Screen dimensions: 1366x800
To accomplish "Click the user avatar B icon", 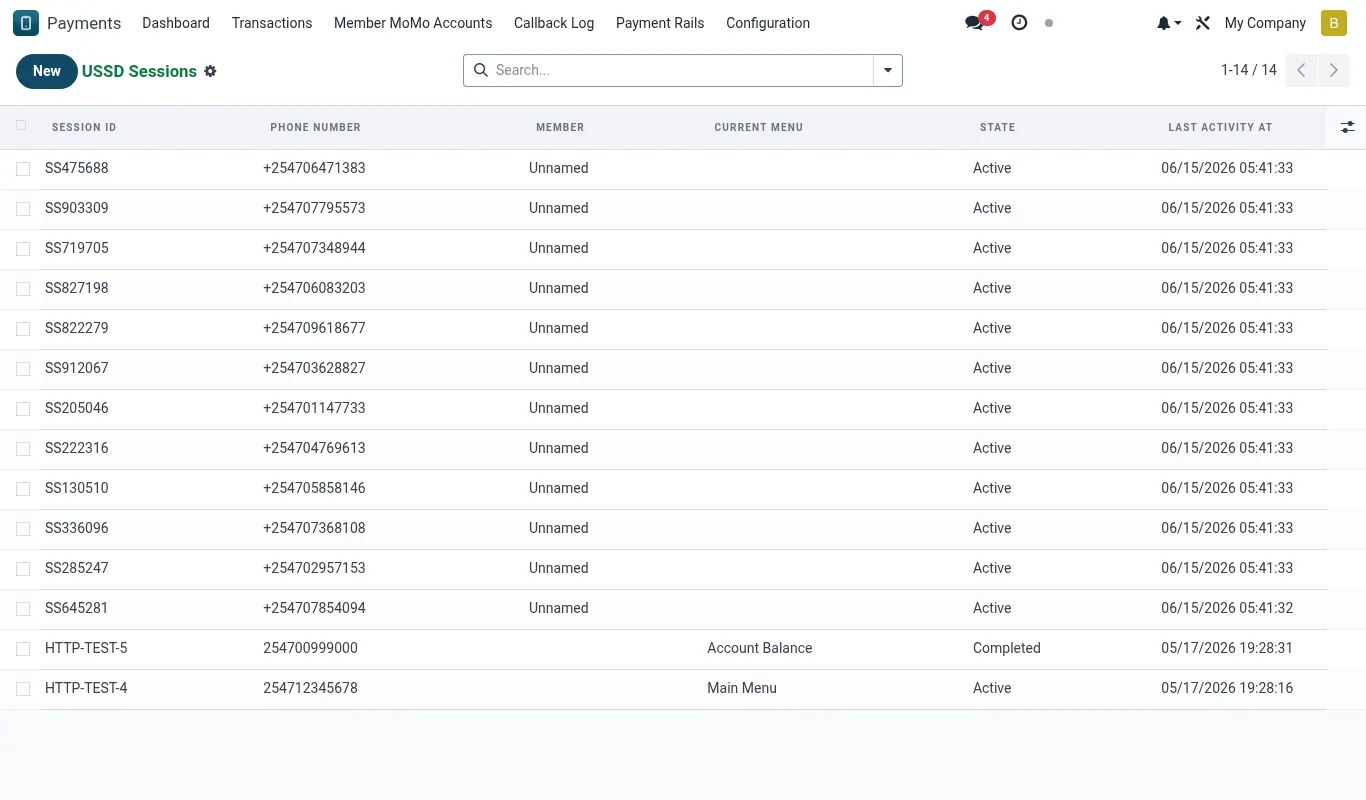I will (x=1334, y=23).
